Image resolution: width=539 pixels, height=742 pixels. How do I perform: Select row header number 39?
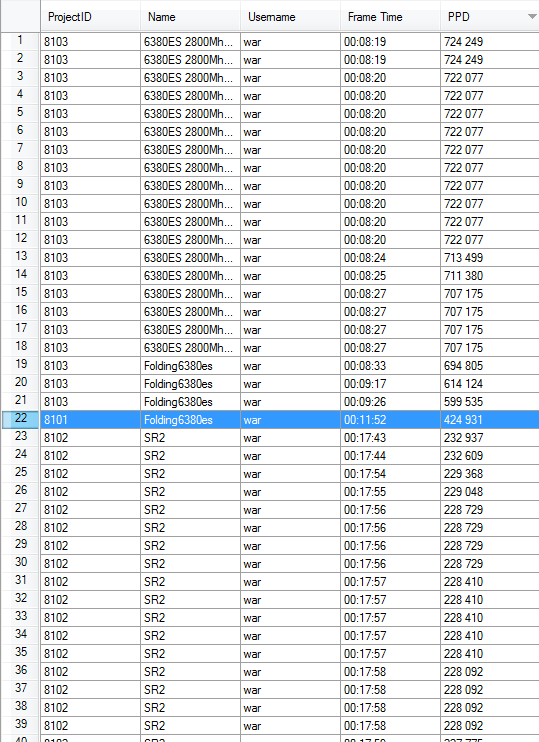[x=20, y=725]
